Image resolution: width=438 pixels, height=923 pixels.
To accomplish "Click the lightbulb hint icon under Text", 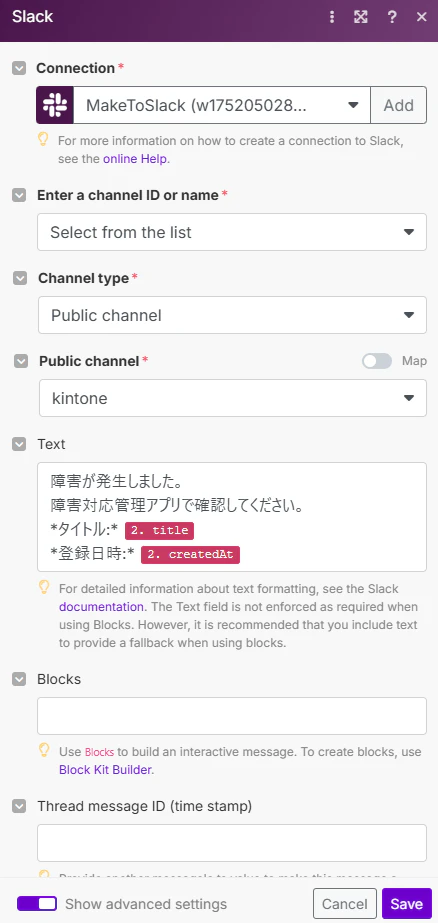I will 44,587.
